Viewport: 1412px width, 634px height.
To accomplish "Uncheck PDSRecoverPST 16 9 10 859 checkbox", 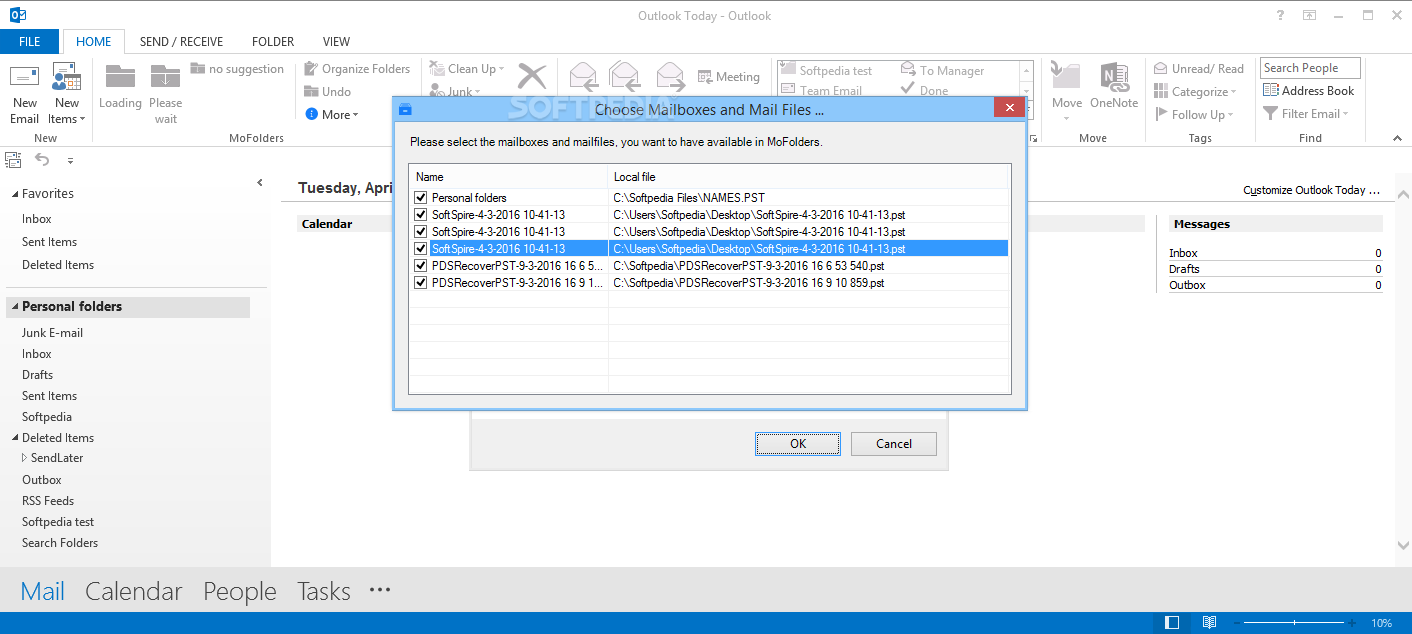I will coord(421,283).
